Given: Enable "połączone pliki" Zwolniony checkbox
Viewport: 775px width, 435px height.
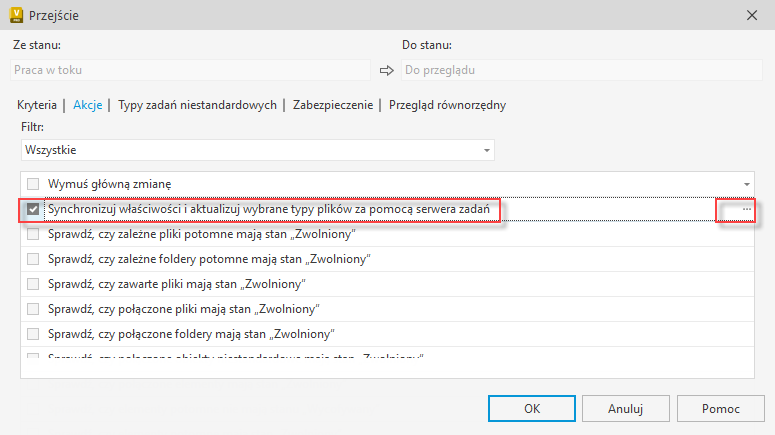Looking at the screenshot, I should [x=34, y=309].
